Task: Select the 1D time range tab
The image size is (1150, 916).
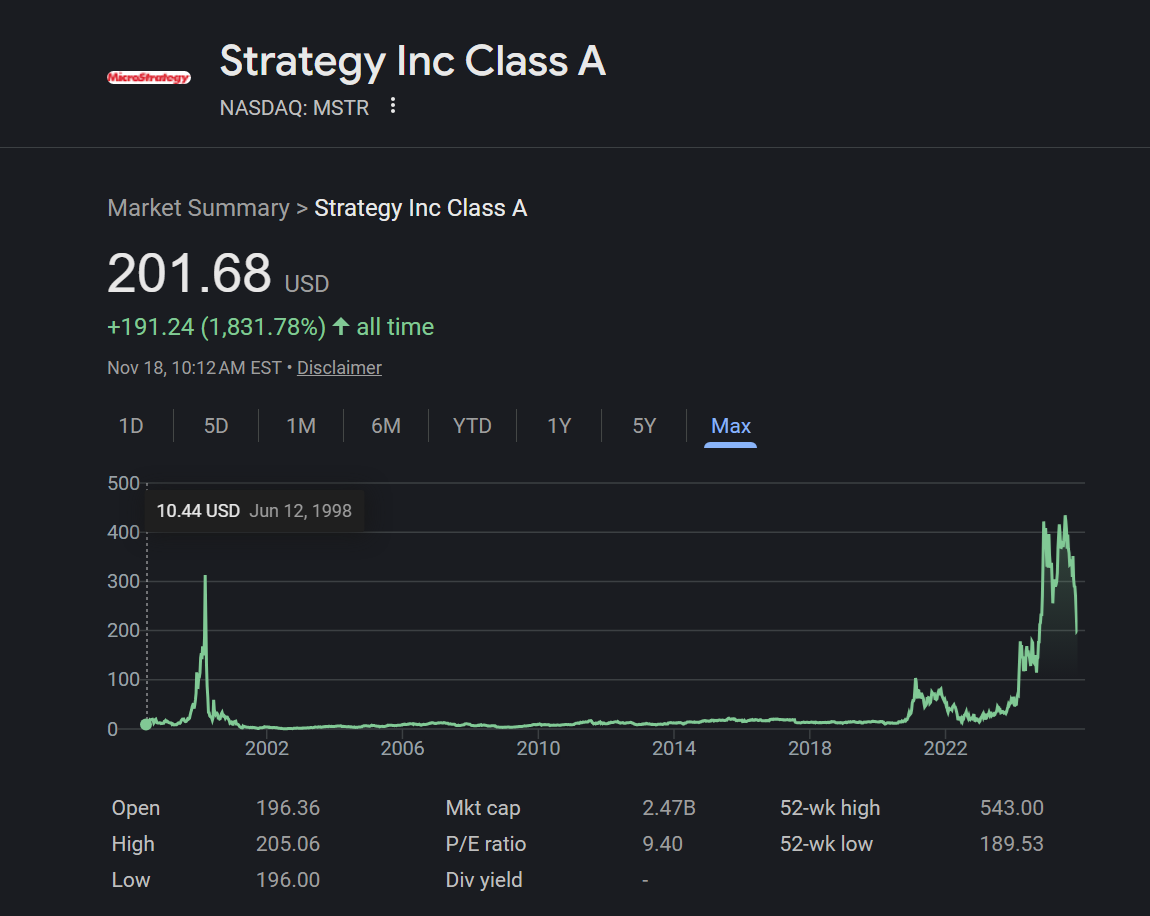Action: tap(131, 426)
